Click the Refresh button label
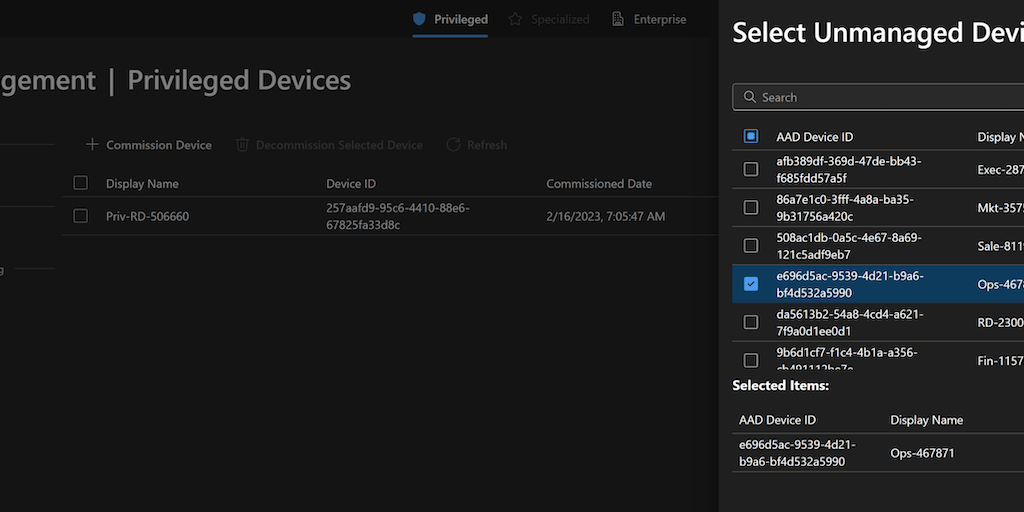The image size is (1024, 512). point(487,145)
